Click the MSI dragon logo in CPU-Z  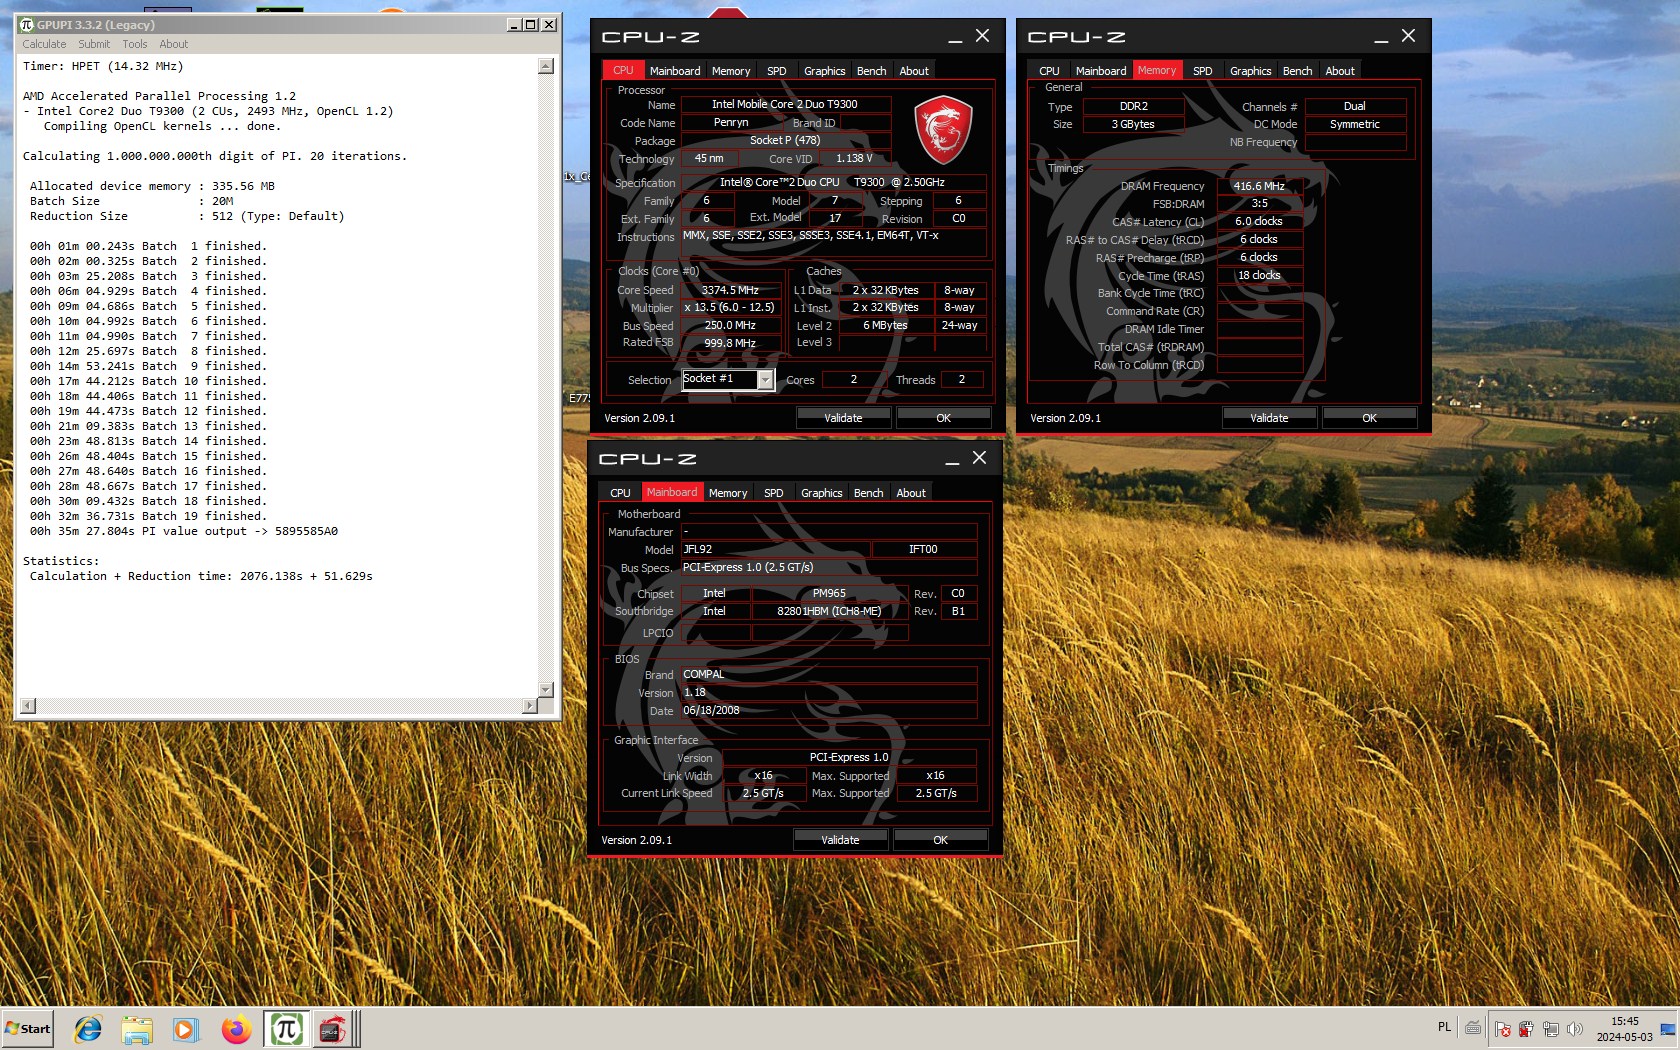pyautogui.click(x=942, y=130)
